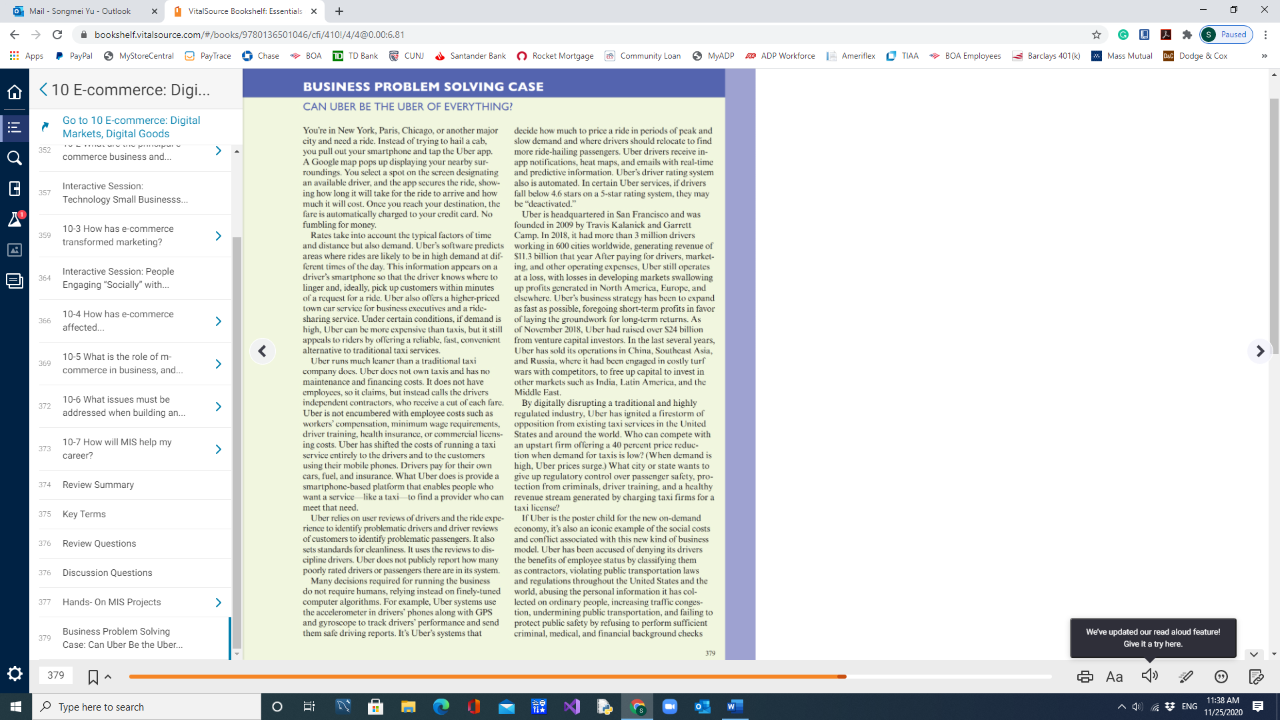Open the notebook panel icon in sidebar
This screenshot has width=1280, height=720.
(x=14, y=281)
